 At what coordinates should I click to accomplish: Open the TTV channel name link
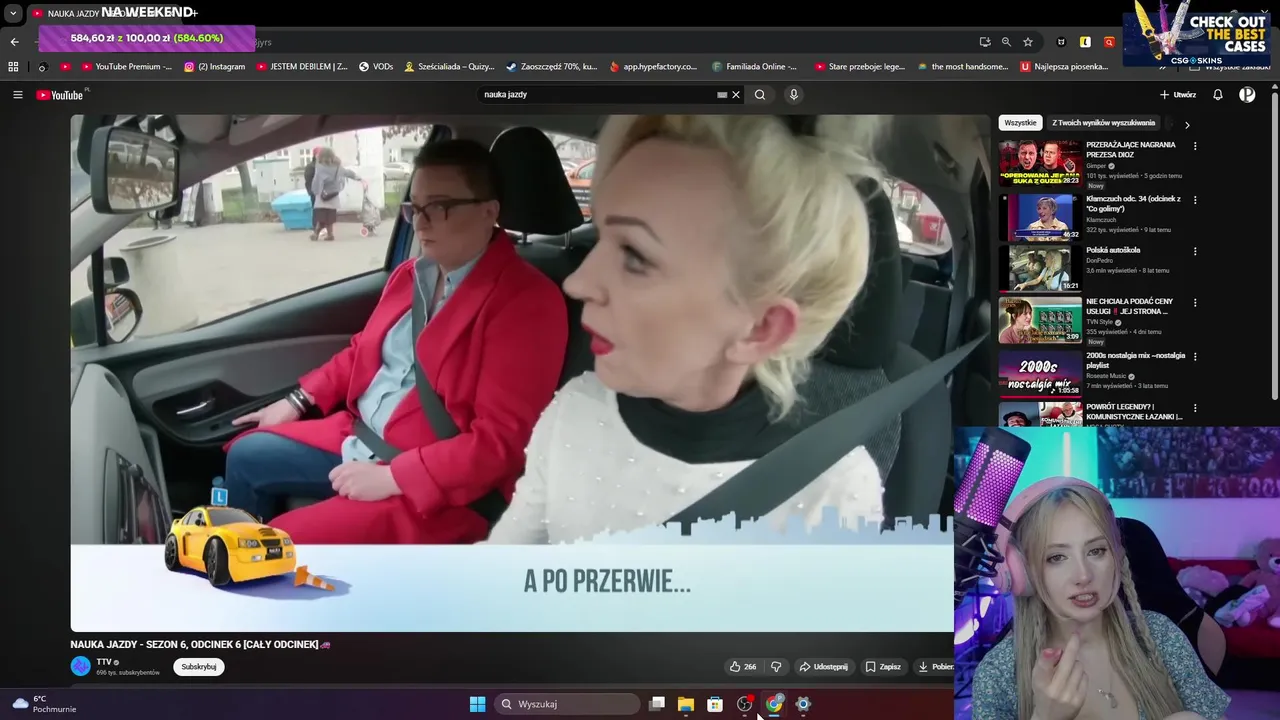coord(104,662)
